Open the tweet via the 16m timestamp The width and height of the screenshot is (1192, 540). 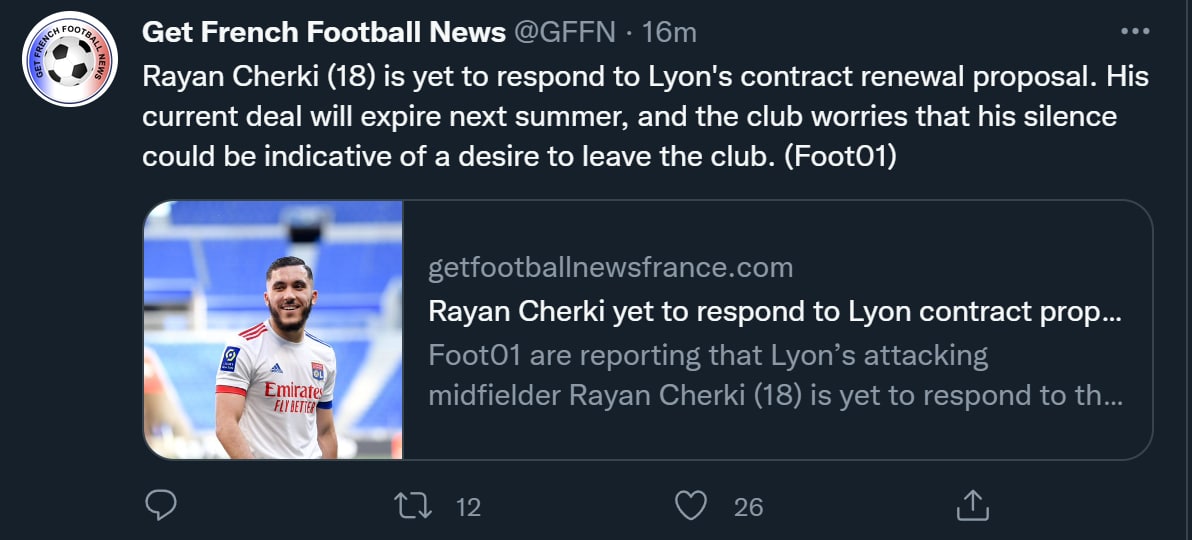coord(669,32)
